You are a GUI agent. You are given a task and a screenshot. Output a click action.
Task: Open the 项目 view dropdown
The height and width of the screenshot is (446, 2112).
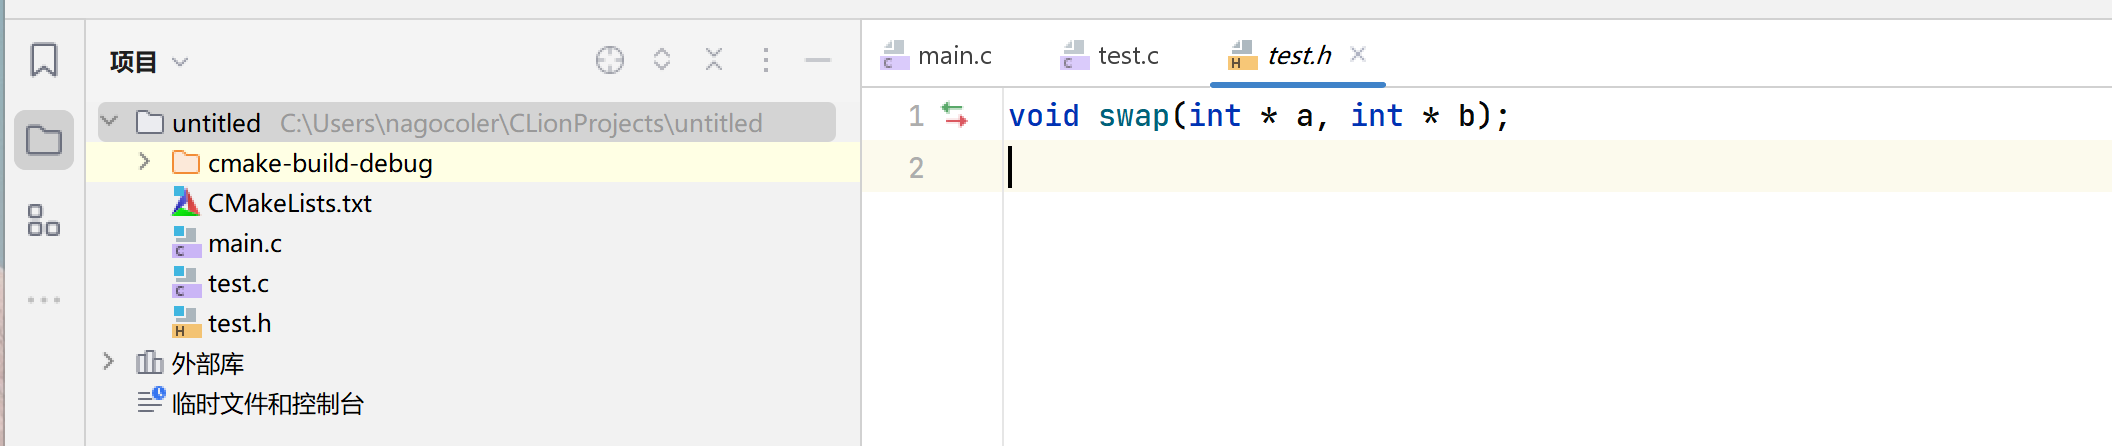click(148, 62)
